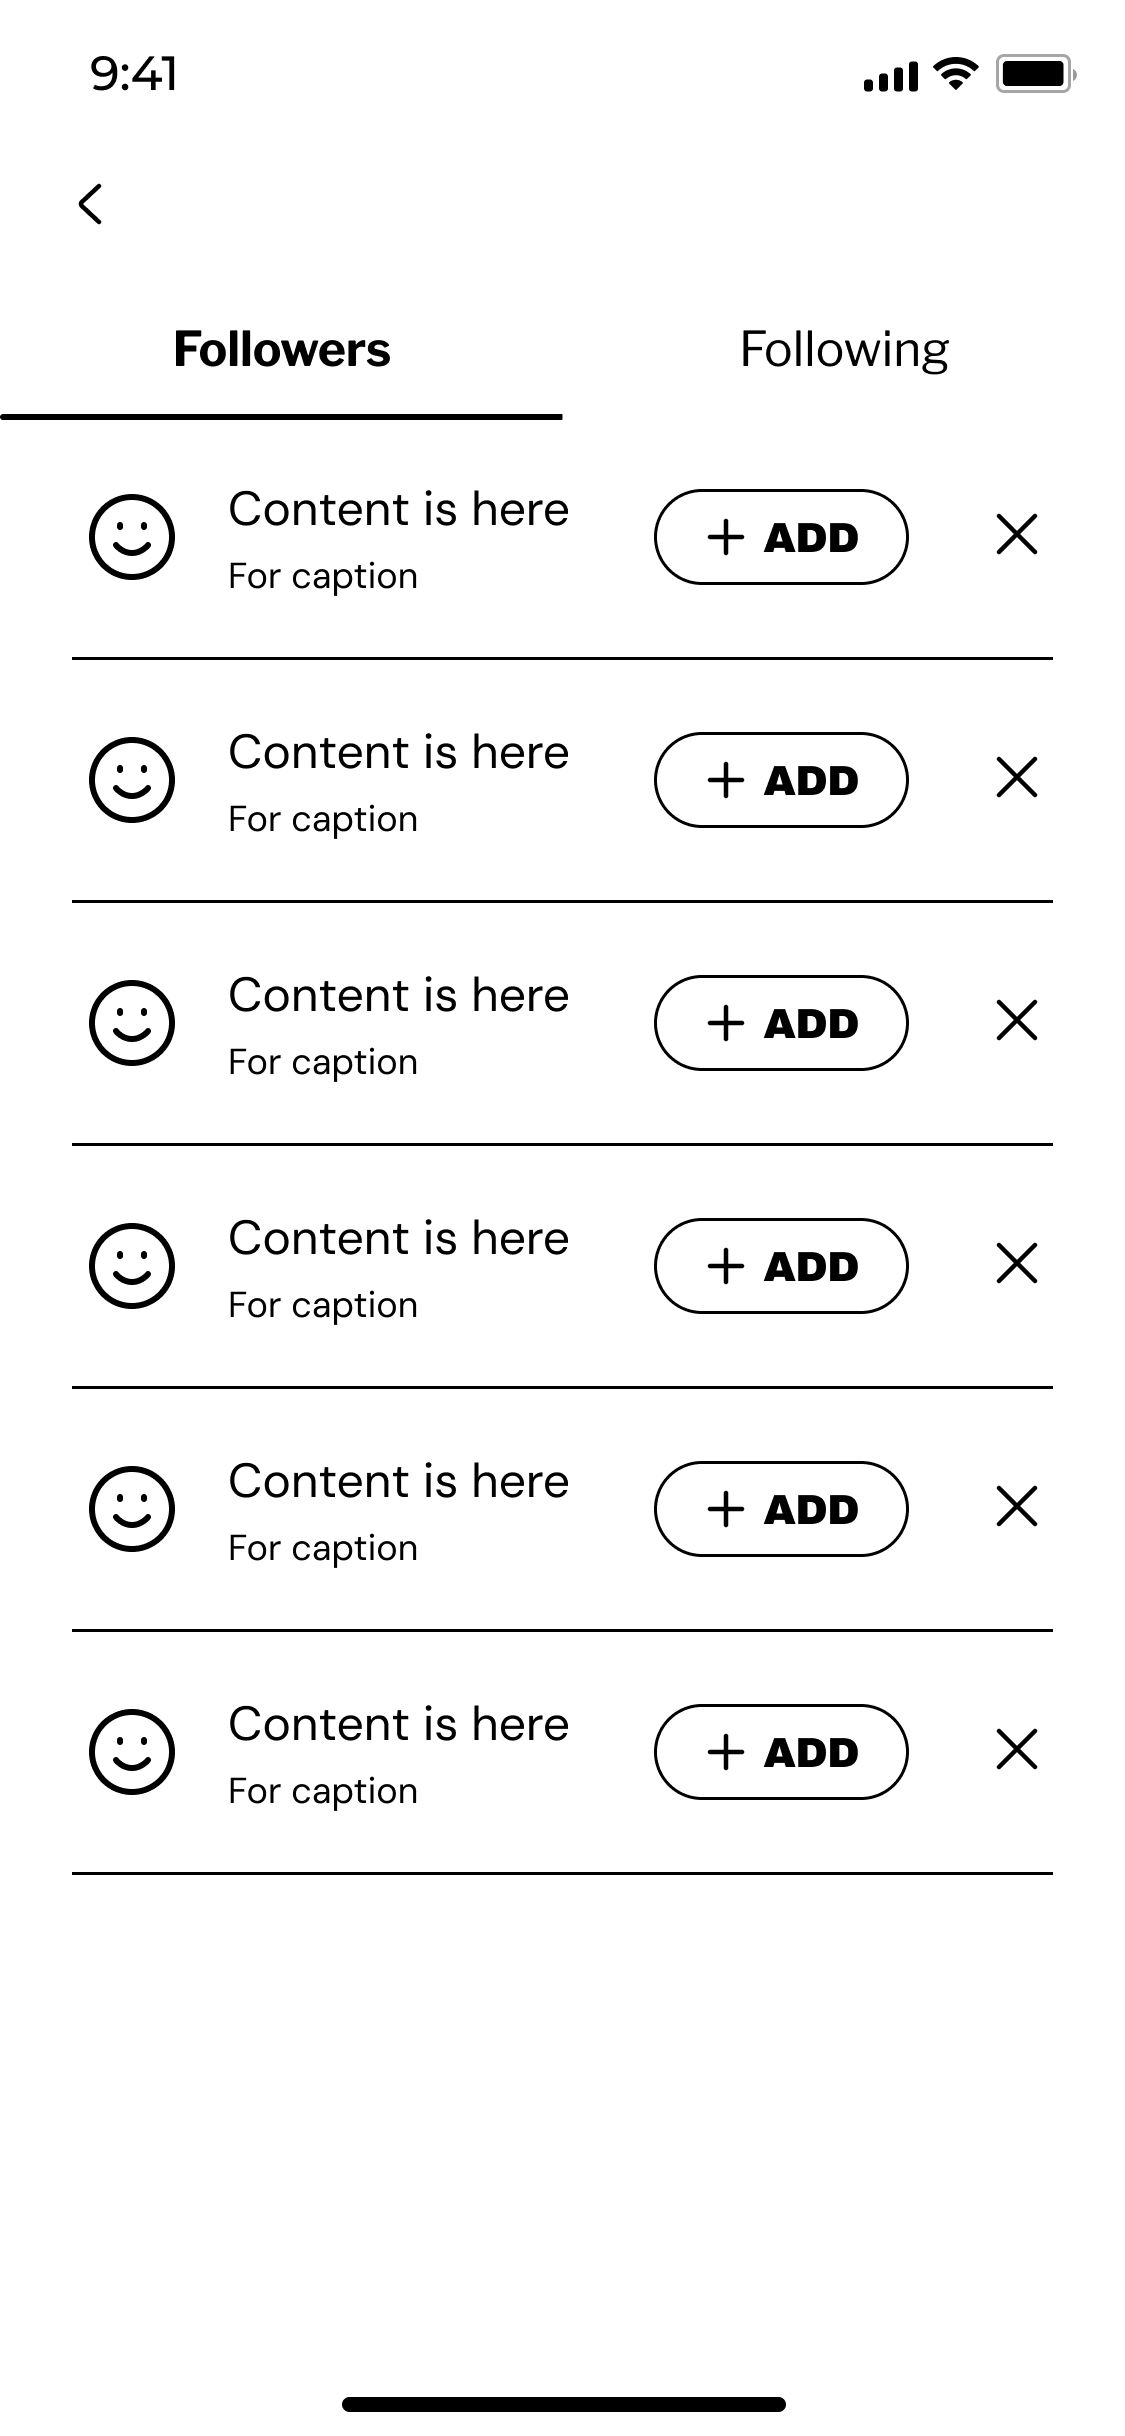The width and height of the screenshot is (1125, 2436).
Task: Tap ADD on the third row
Action: [x=781, y=1023]
